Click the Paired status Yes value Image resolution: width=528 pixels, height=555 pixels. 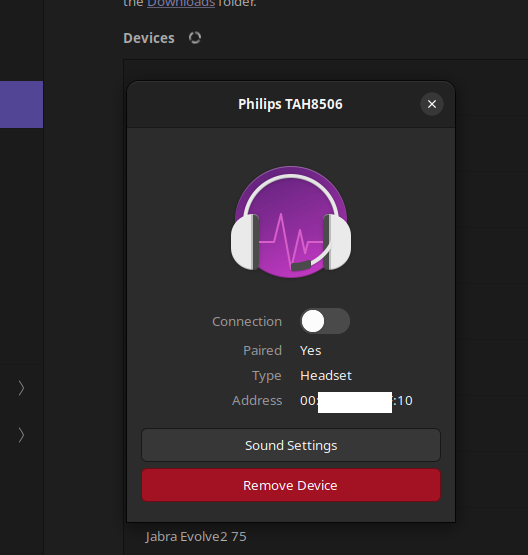pos(310,351)
